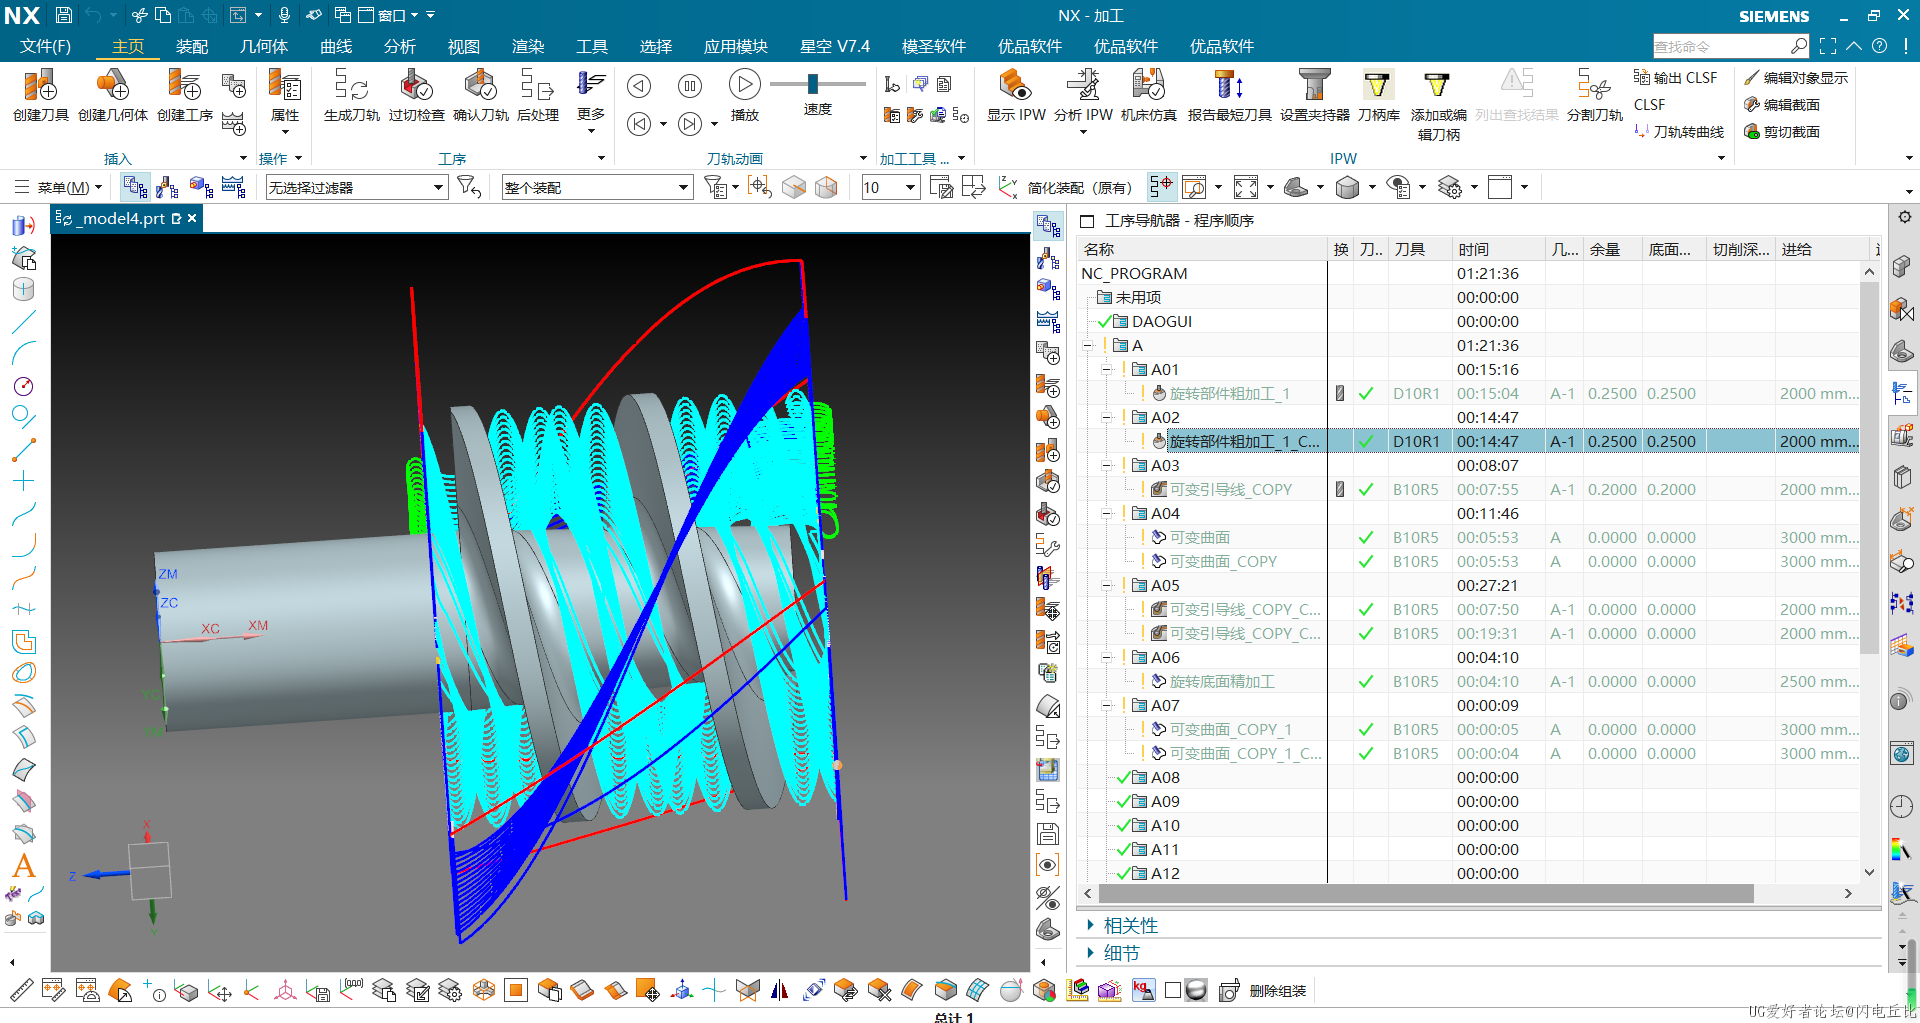Open the Attributes (属性) icon

(x=285, y=96)
